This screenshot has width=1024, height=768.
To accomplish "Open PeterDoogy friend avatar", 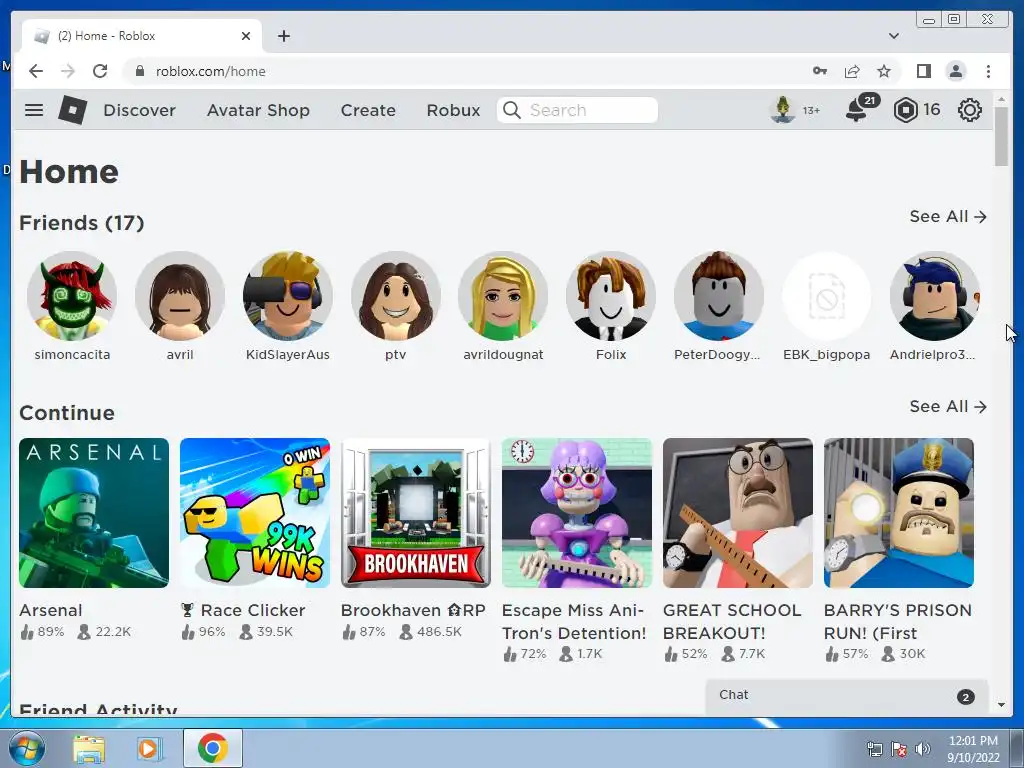I will click(719, 296).
